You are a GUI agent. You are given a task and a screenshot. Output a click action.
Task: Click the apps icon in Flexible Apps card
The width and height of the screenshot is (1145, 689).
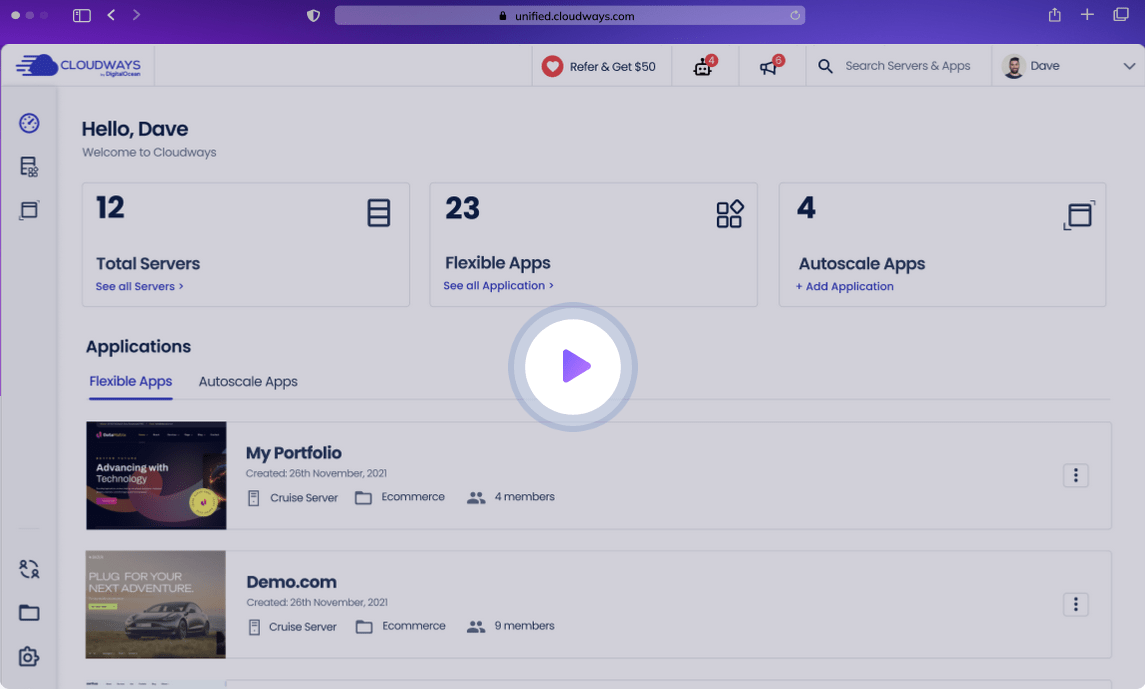729,214
